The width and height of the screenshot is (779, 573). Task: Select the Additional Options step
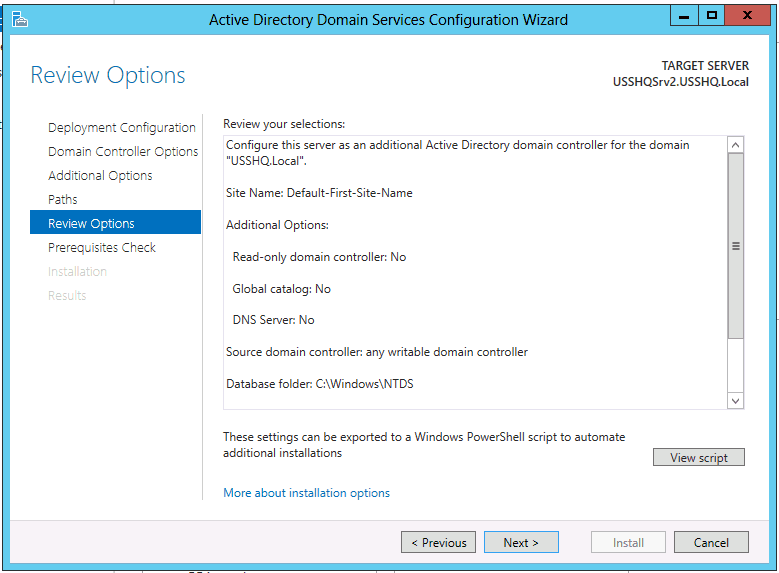(x=100, y=175)
